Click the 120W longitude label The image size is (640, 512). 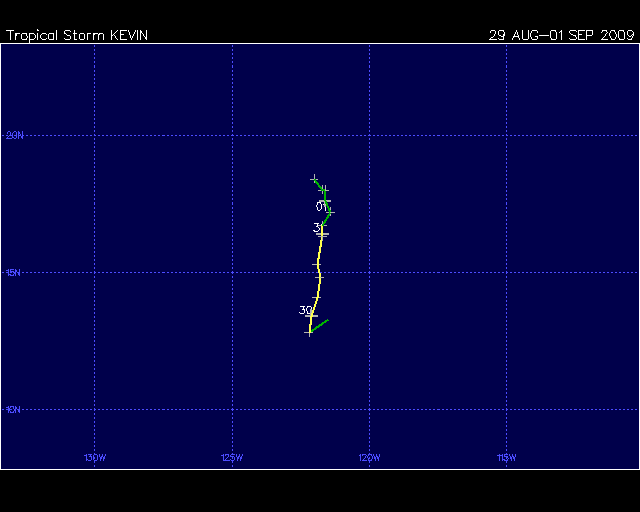click(369, 458)
